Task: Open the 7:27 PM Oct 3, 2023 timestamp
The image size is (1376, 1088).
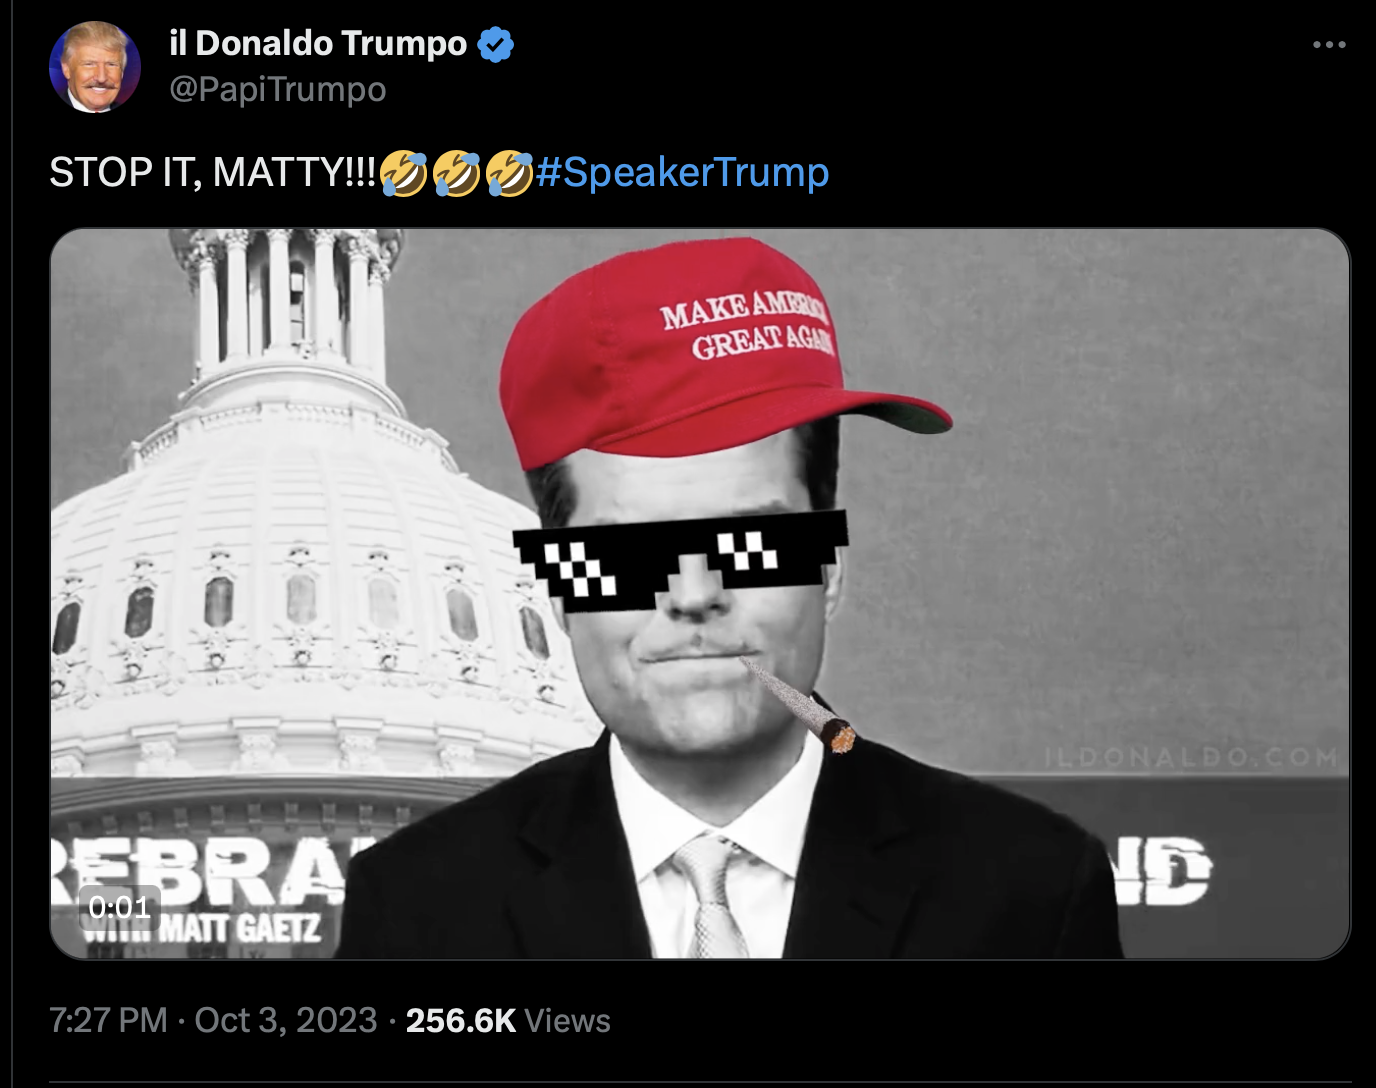Action: [213, 1020]
